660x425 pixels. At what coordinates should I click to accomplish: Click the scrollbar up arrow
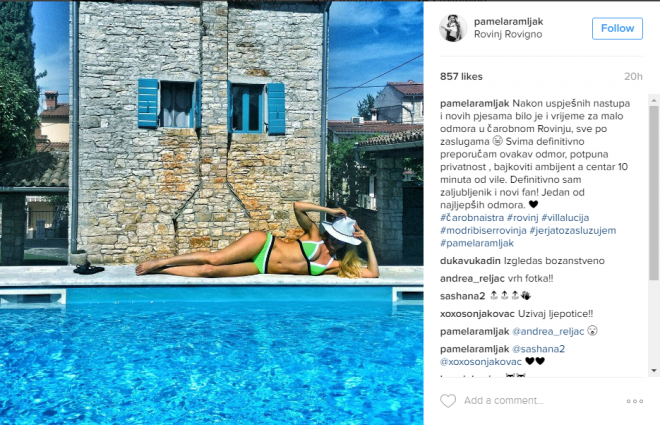[x=654, y=100]
